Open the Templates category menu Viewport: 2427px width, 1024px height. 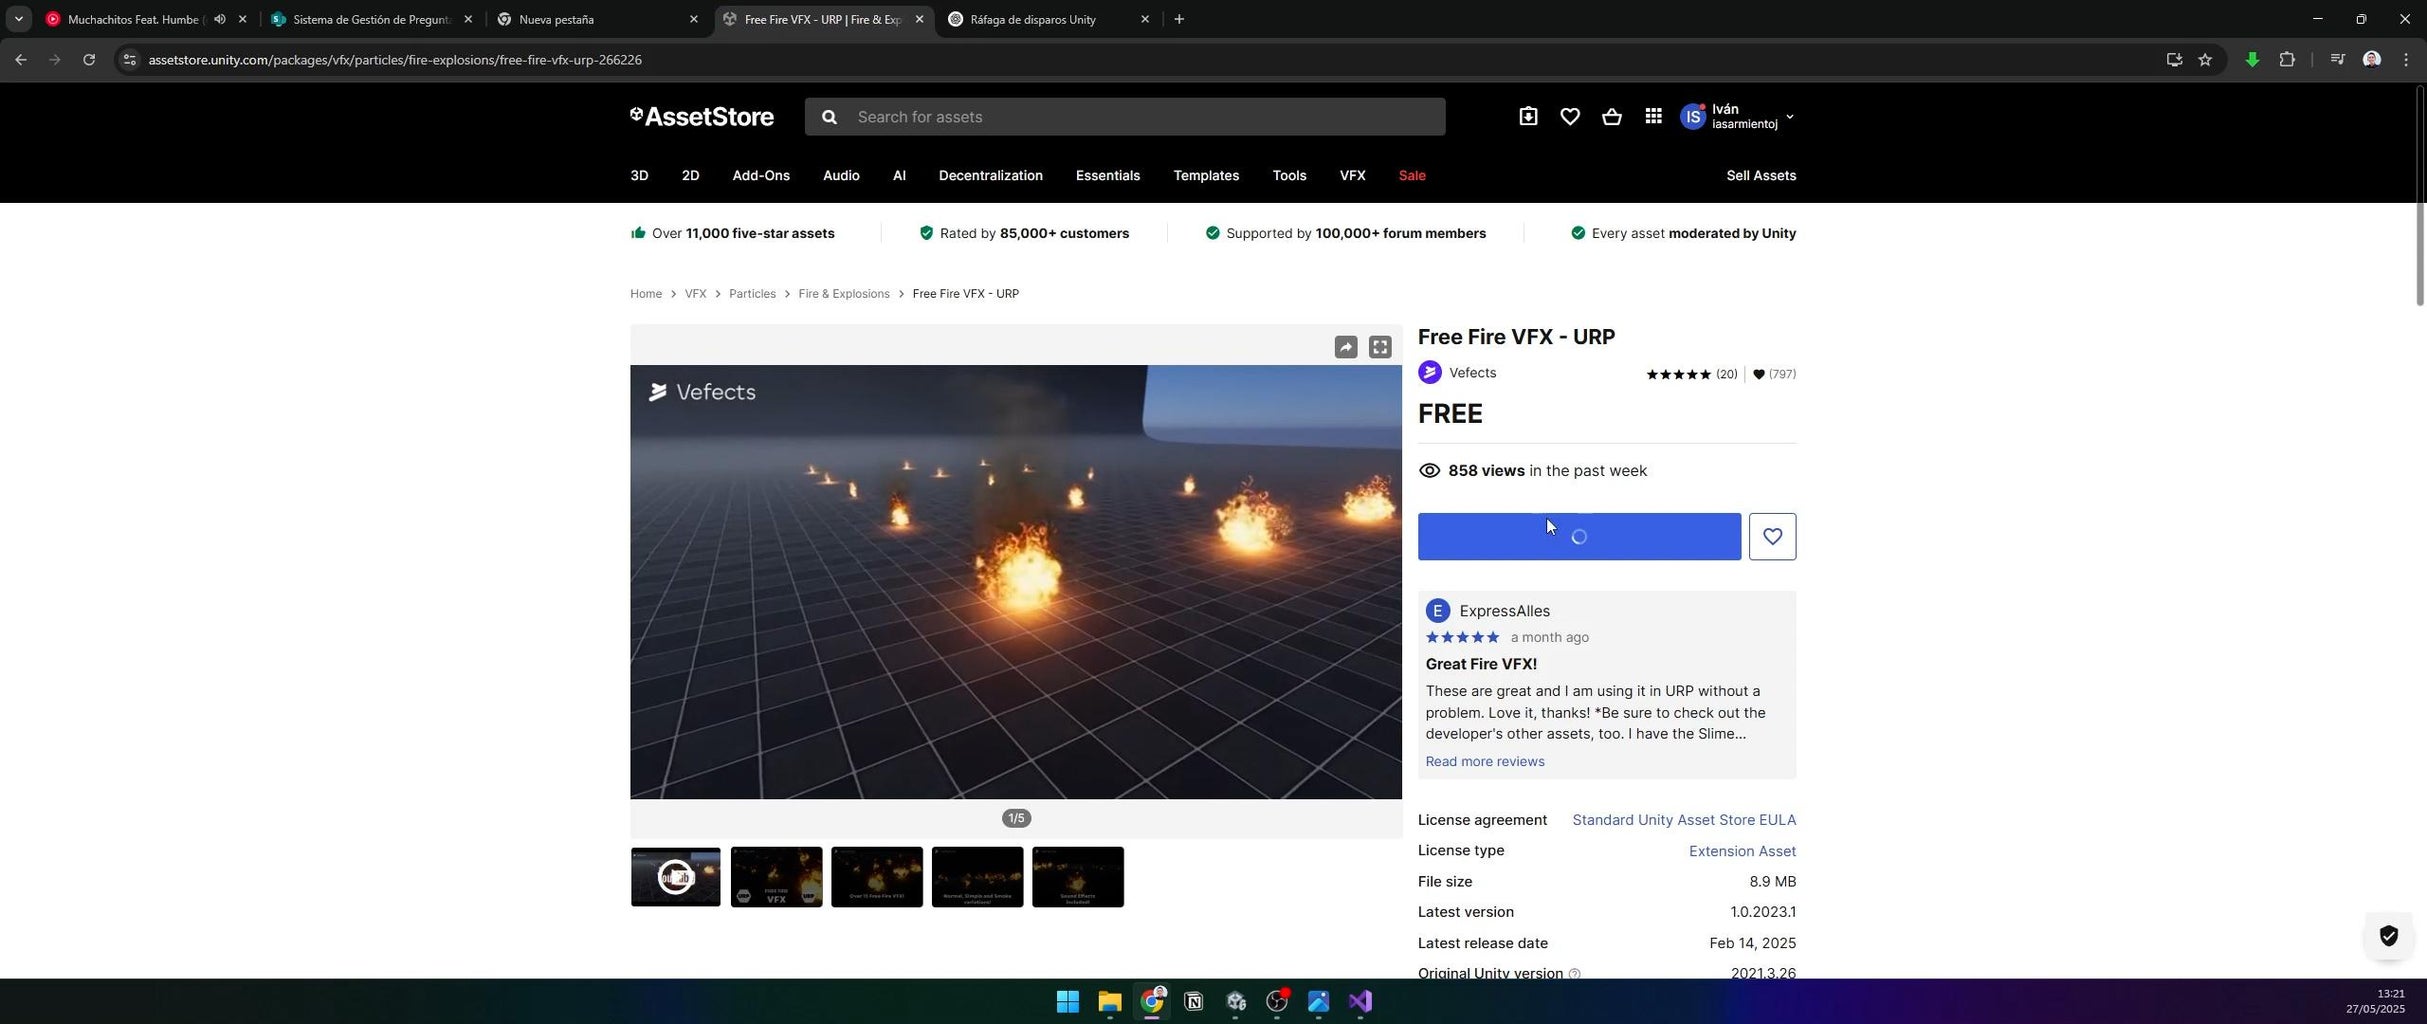tap(1206, 175)
